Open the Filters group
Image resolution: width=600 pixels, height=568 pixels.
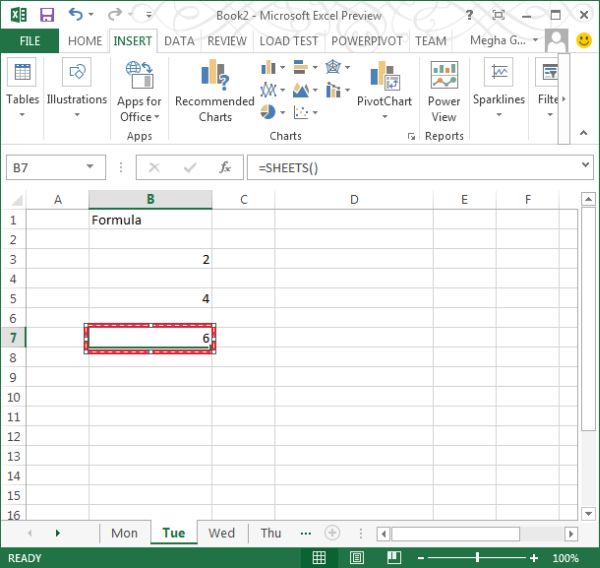click(x=547, y=88)
